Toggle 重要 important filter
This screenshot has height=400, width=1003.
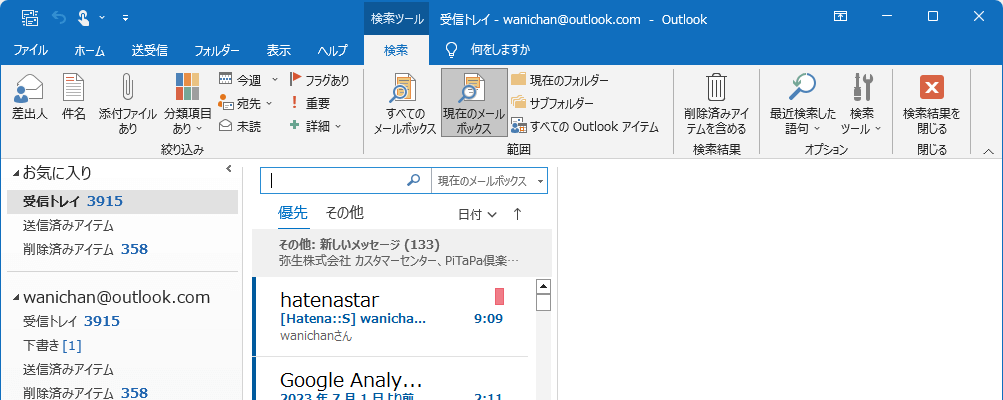(310, 102)
